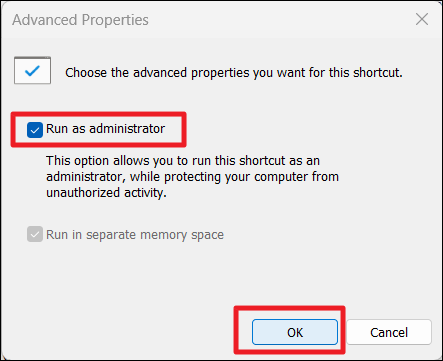Click the words "memory space" in the disabled option
The height and width of the screenshot is (361, 443).
pyautogui.click(x=182, y=235)
